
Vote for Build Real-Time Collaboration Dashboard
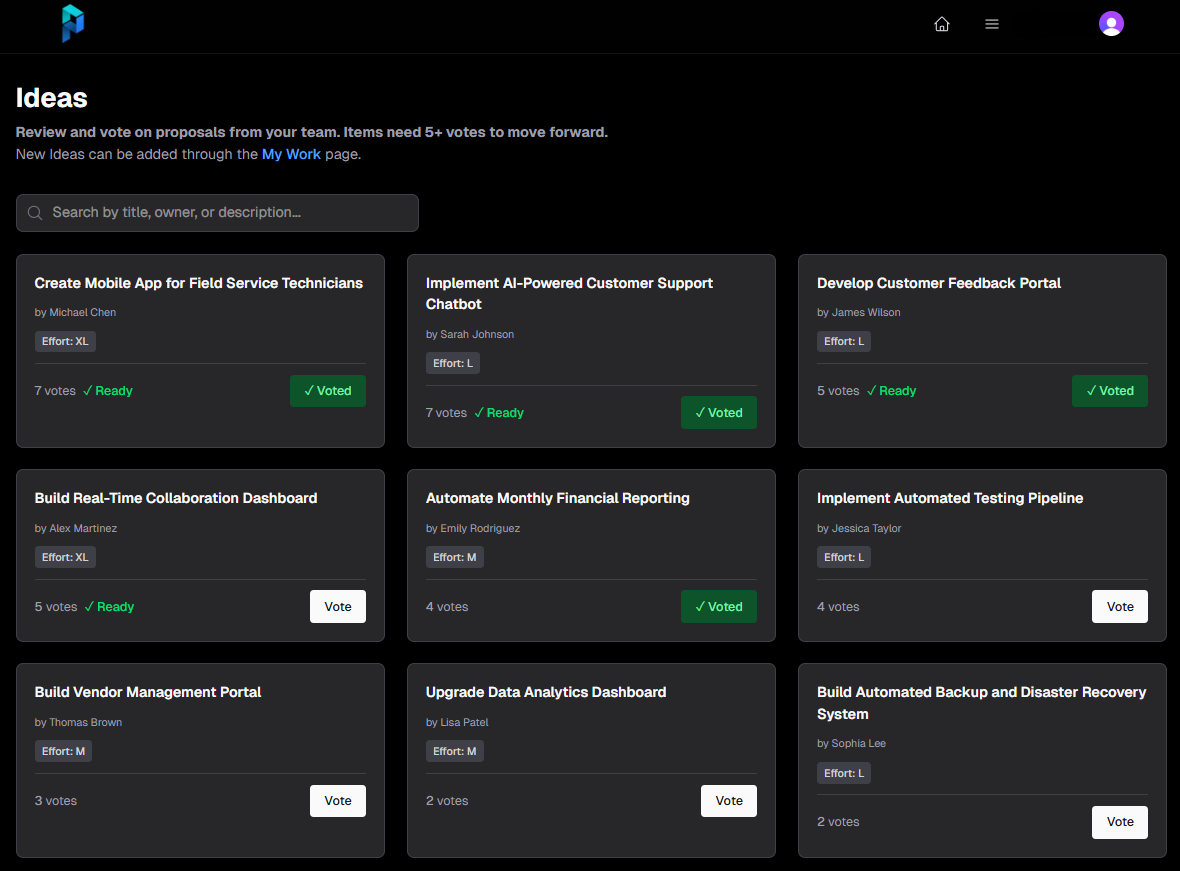338,607
